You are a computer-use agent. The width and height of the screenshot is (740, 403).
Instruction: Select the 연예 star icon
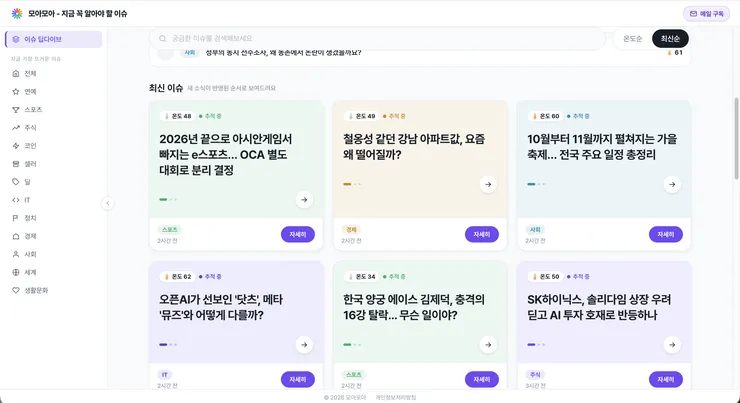pos(16,92)
